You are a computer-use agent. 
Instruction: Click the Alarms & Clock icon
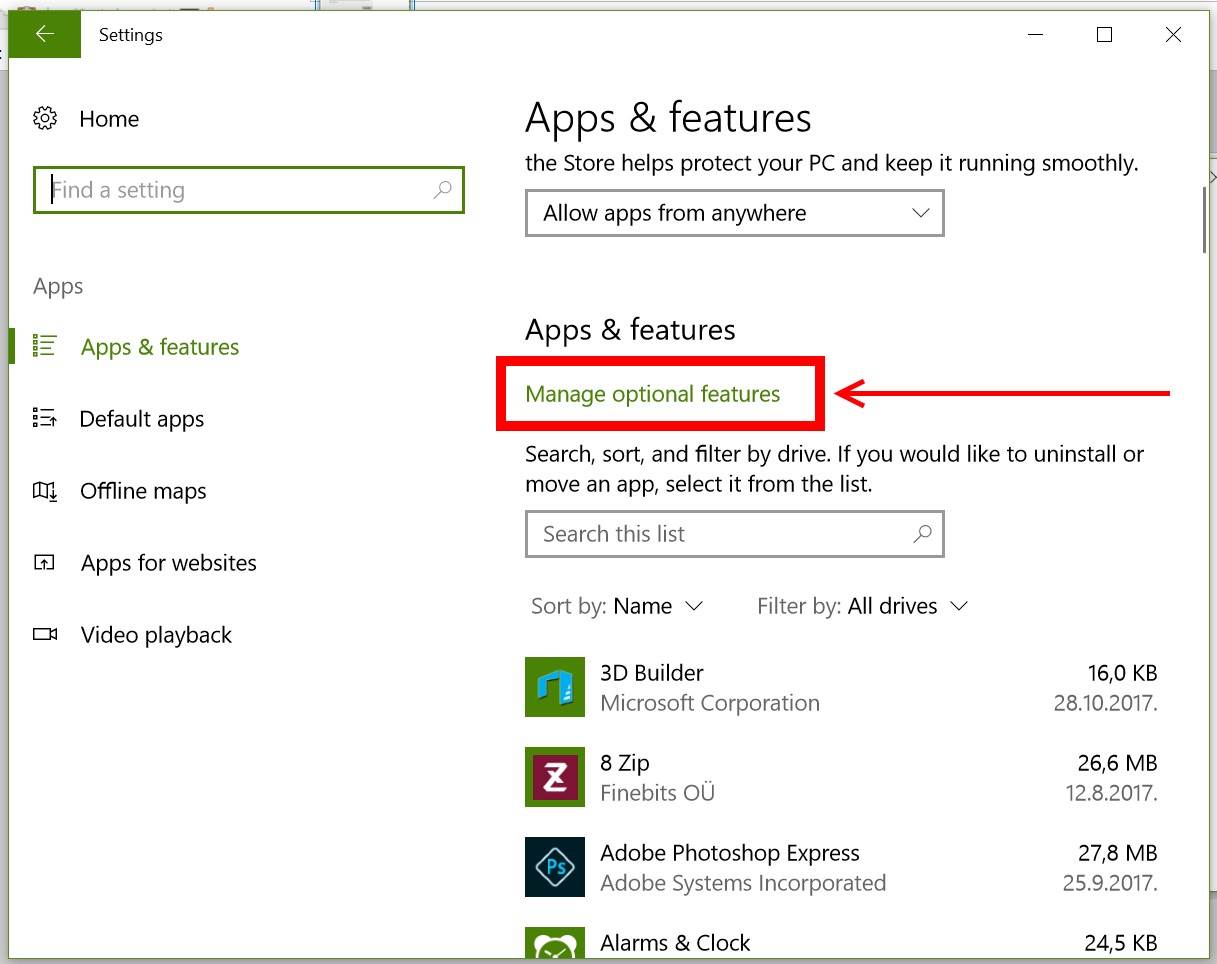click(x=554, y=946)
